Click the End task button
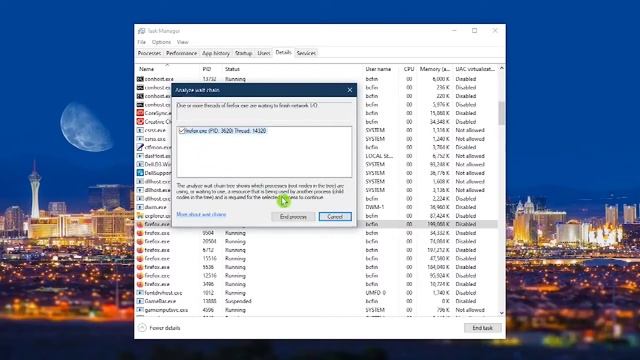This screenshot has height=360, width=640. pos(482,328)
